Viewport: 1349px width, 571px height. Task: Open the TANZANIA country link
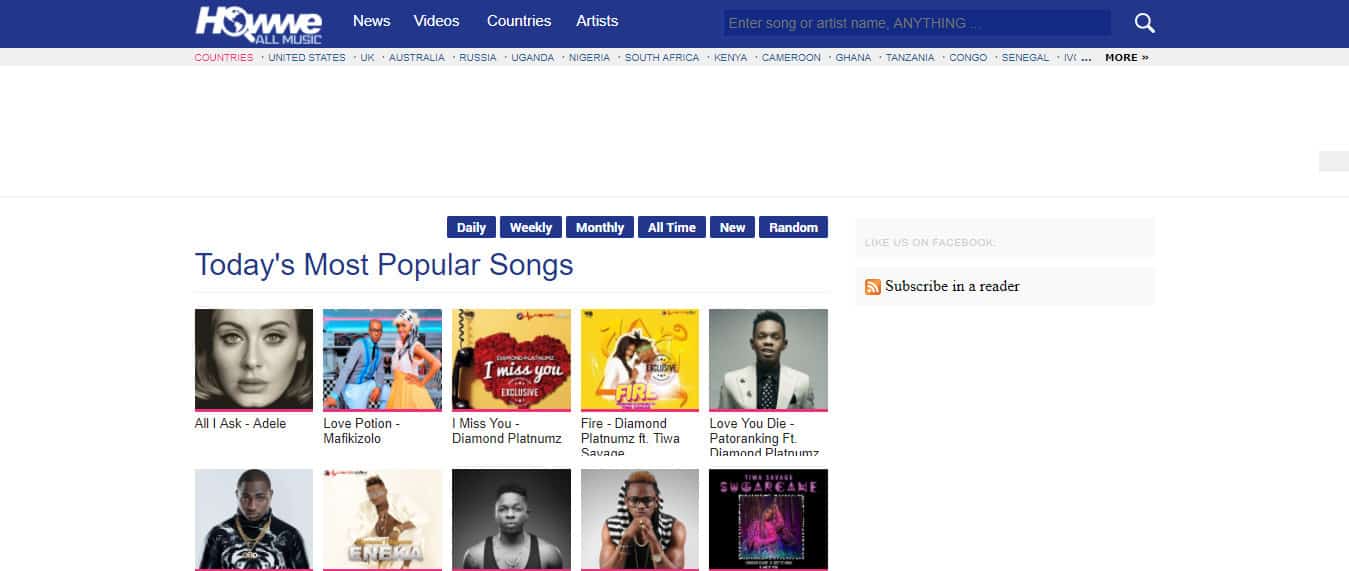910,57
